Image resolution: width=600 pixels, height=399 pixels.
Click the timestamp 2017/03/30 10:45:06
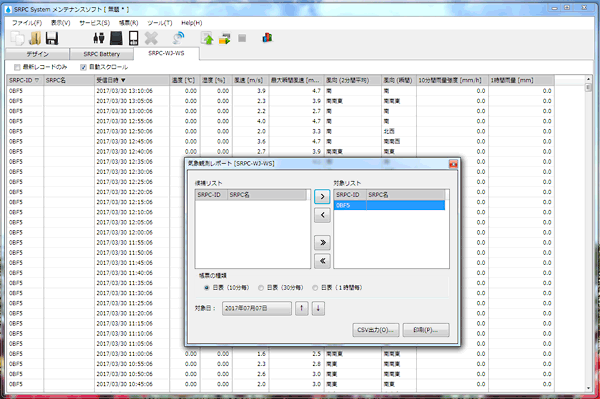[124, 384]
